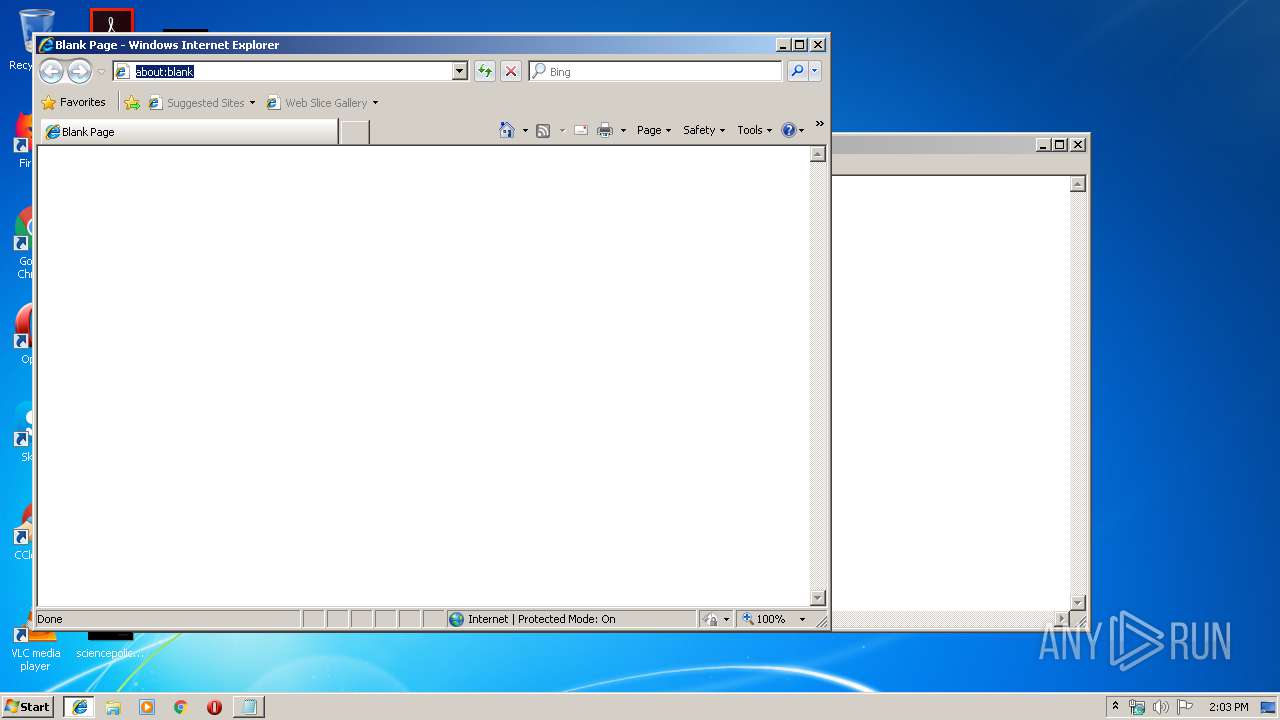Click the network tray icon
The height and width of the screenshot is (720, 1280).
tap(1137, 707)
